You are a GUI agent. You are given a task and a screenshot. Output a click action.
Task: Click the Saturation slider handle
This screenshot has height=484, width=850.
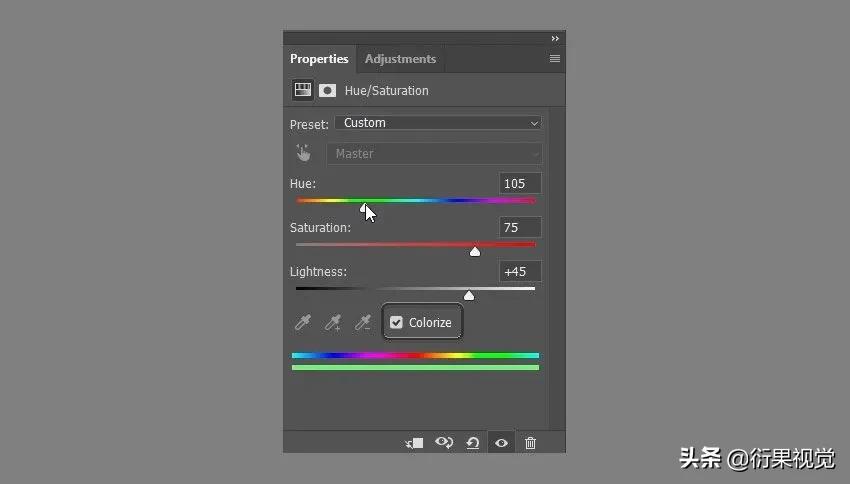pos(475,251)
